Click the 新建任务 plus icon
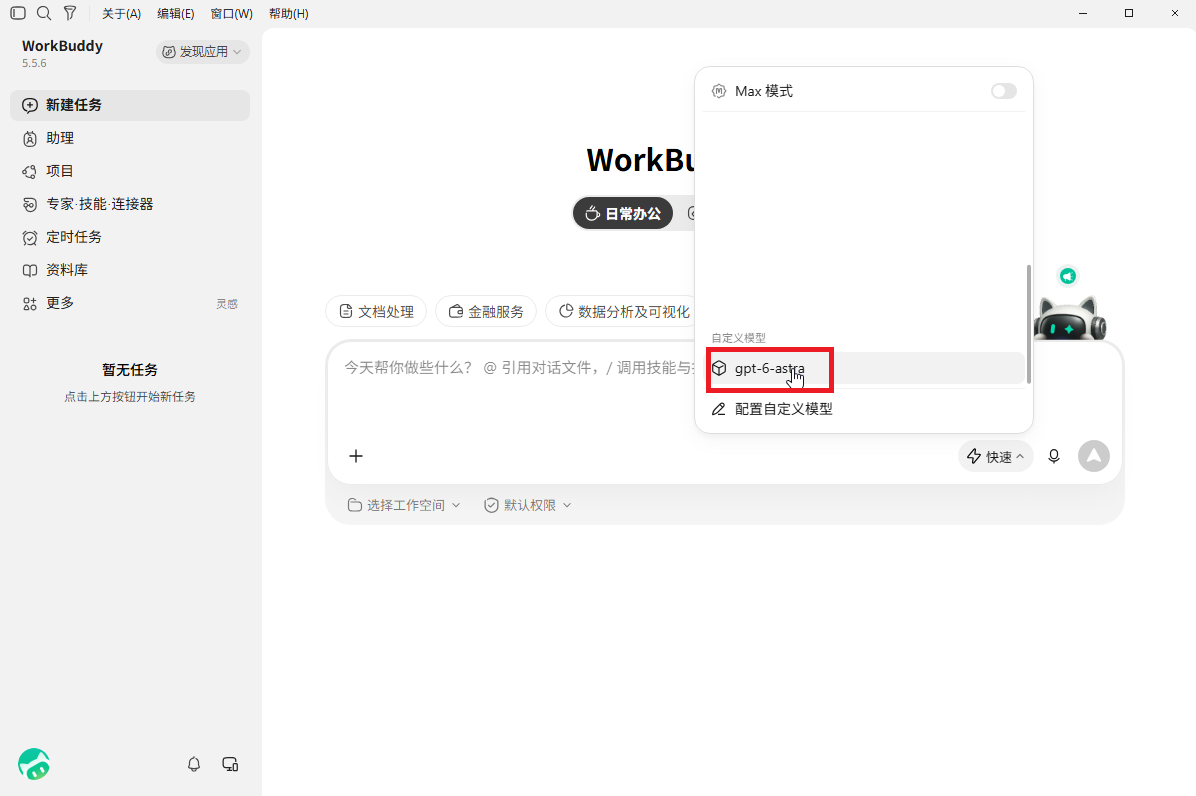1196x796 pixels. coord(30,105)
